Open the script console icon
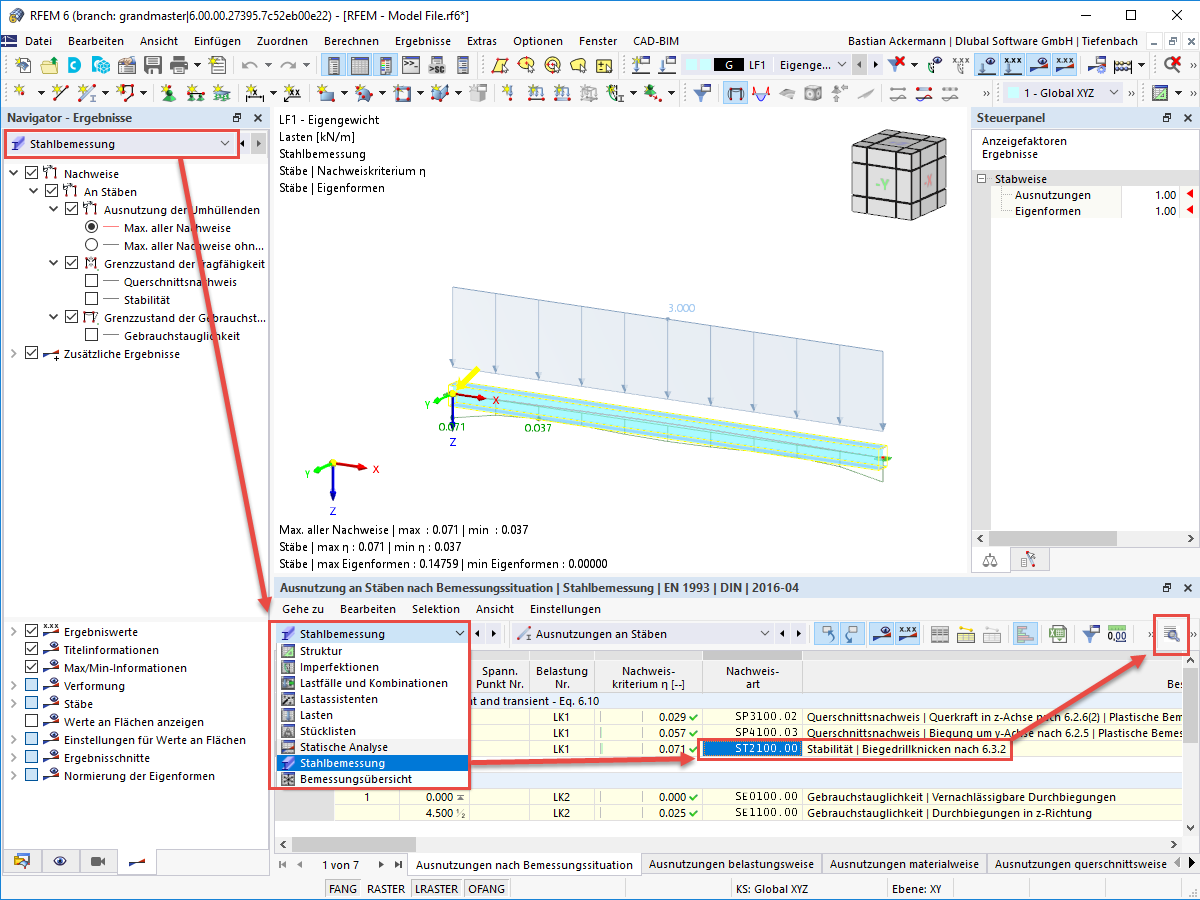 pos(410,65)
